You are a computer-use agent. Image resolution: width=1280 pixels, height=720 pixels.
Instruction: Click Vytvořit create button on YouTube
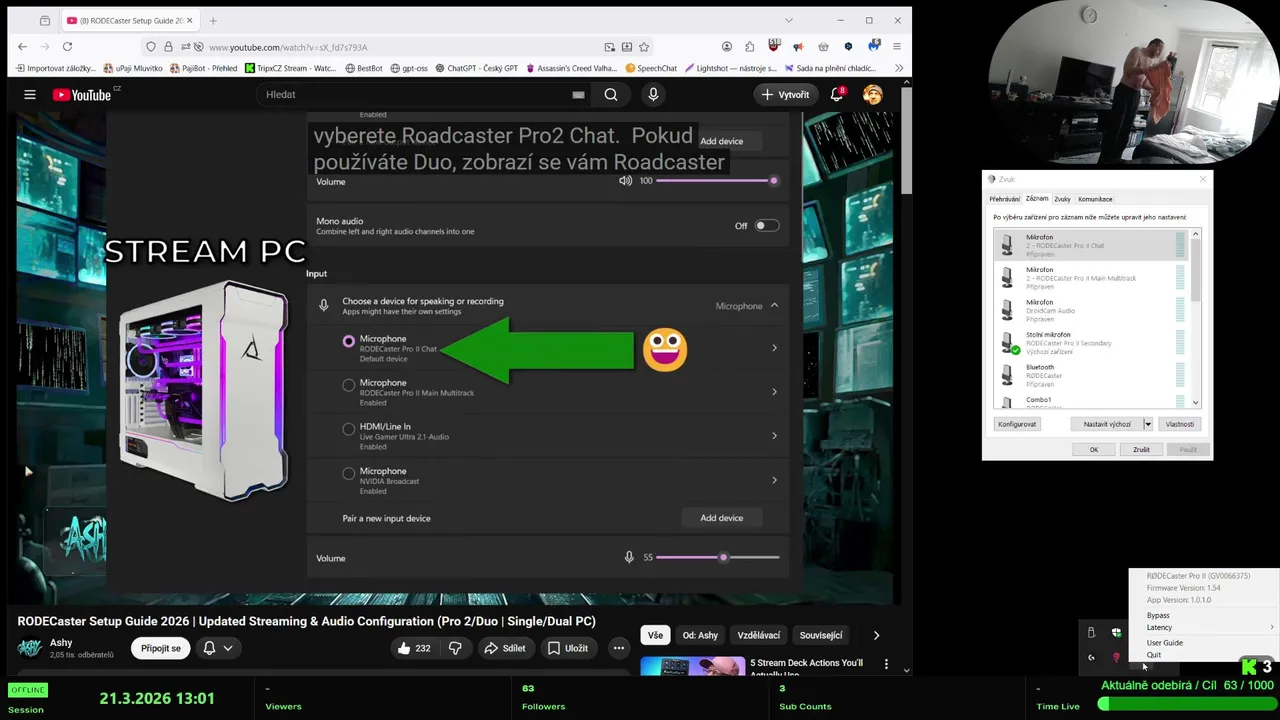point(785,94)
